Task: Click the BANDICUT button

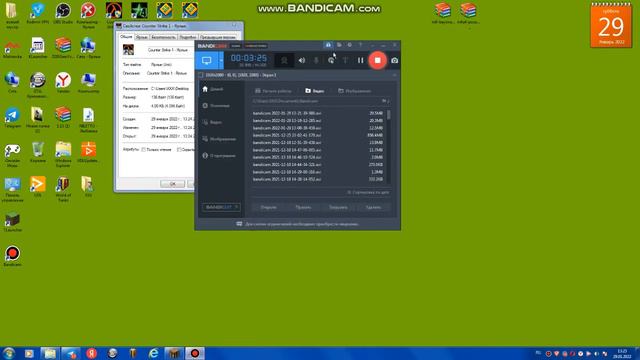Action: coord(221,207)
